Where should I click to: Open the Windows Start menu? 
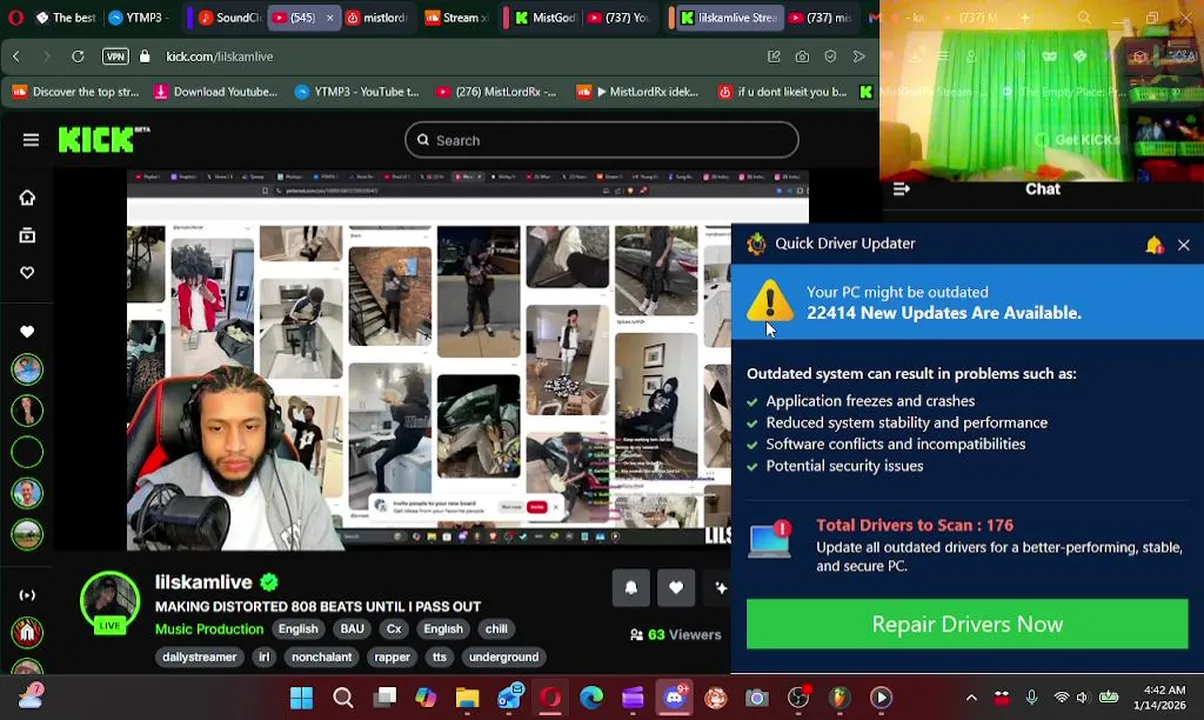coord(301,697)
